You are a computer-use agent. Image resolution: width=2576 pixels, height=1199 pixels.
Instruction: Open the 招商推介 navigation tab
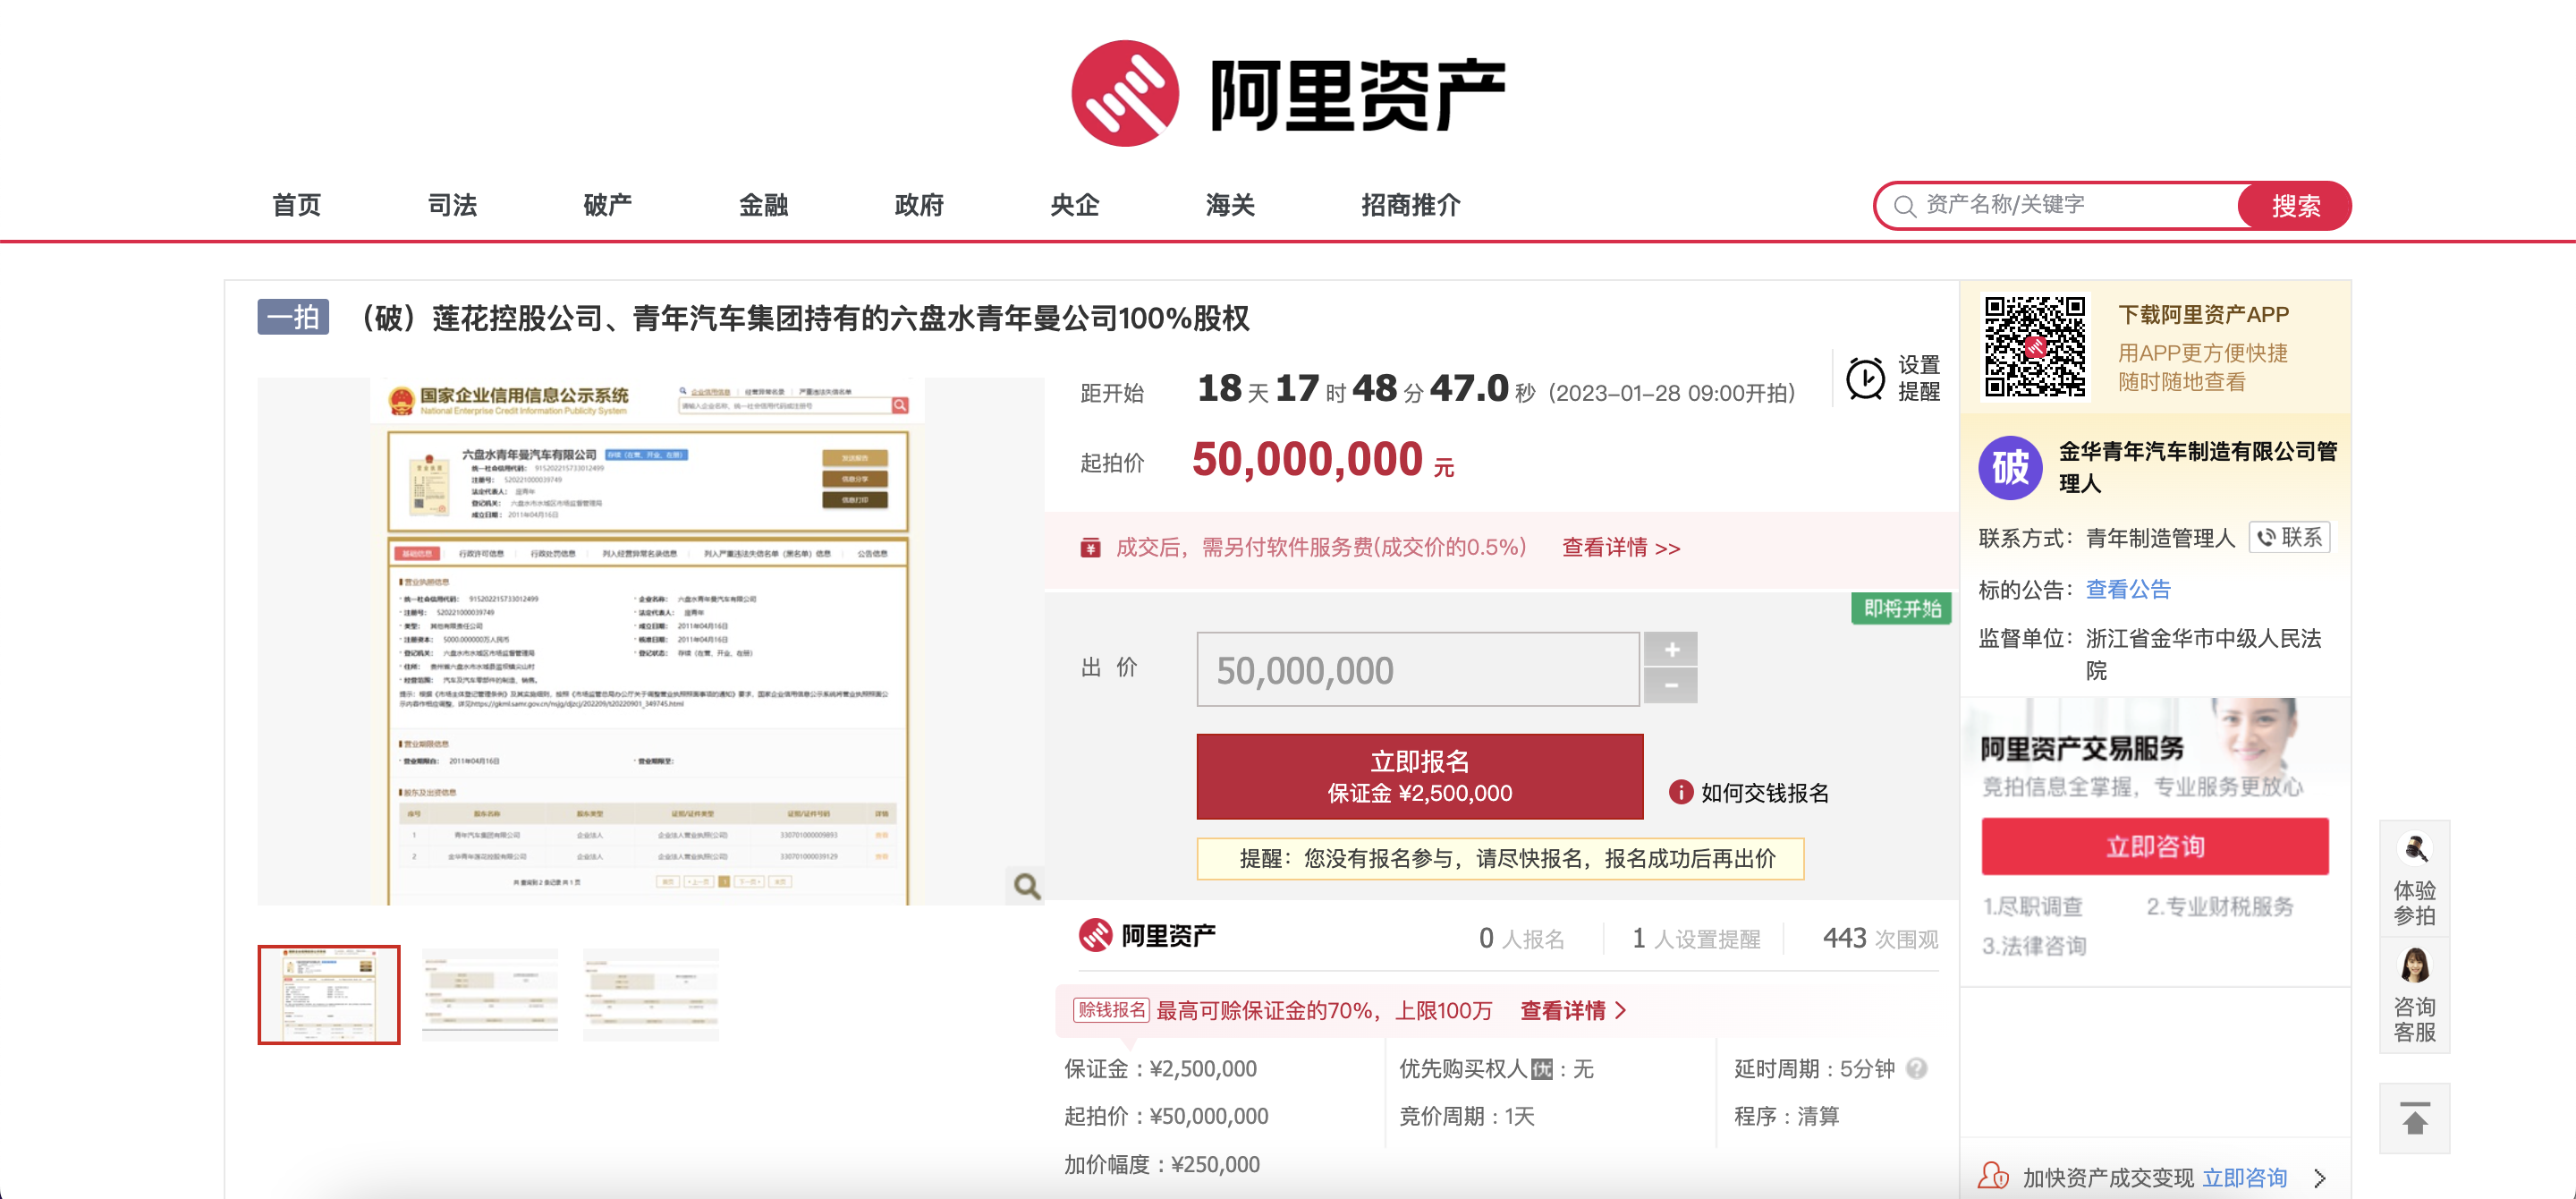[x=1411, y=205]
